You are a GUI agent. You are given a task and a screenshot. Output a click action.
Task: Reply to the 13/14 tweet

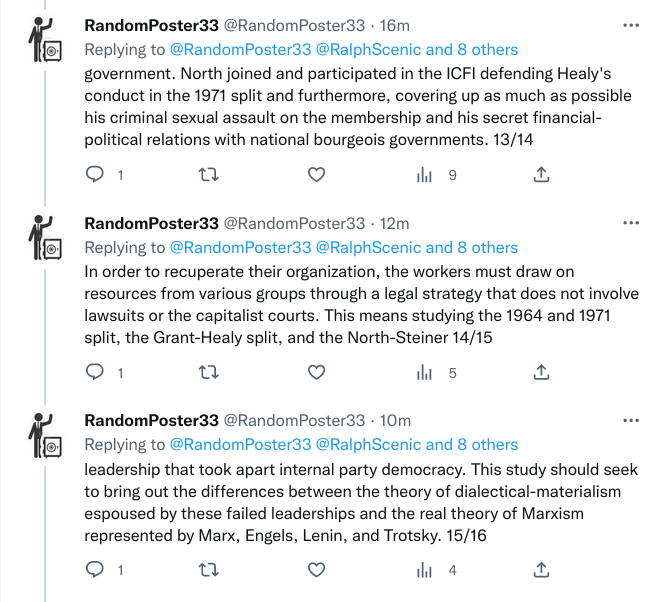(95, 175)
